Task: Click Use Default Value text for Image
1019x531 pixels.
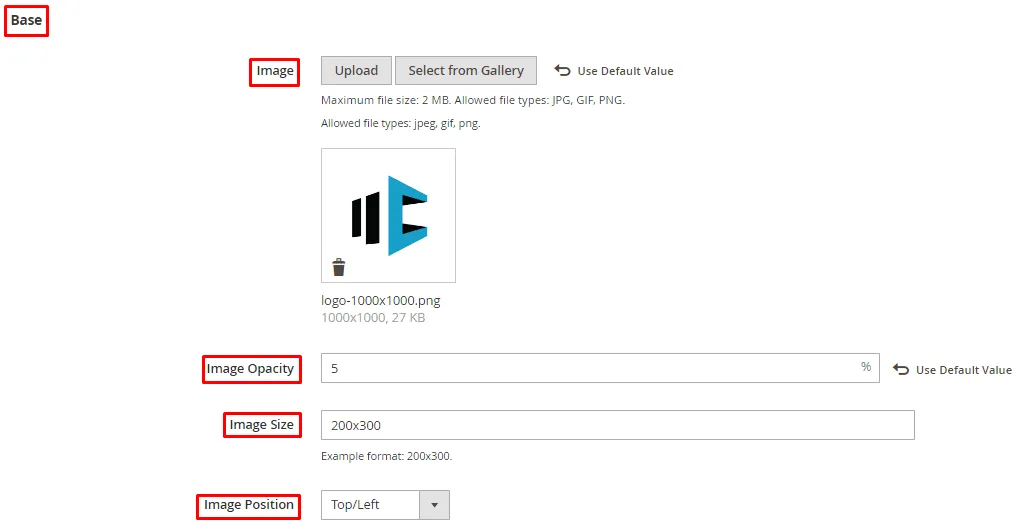Action: coord(625,71)
